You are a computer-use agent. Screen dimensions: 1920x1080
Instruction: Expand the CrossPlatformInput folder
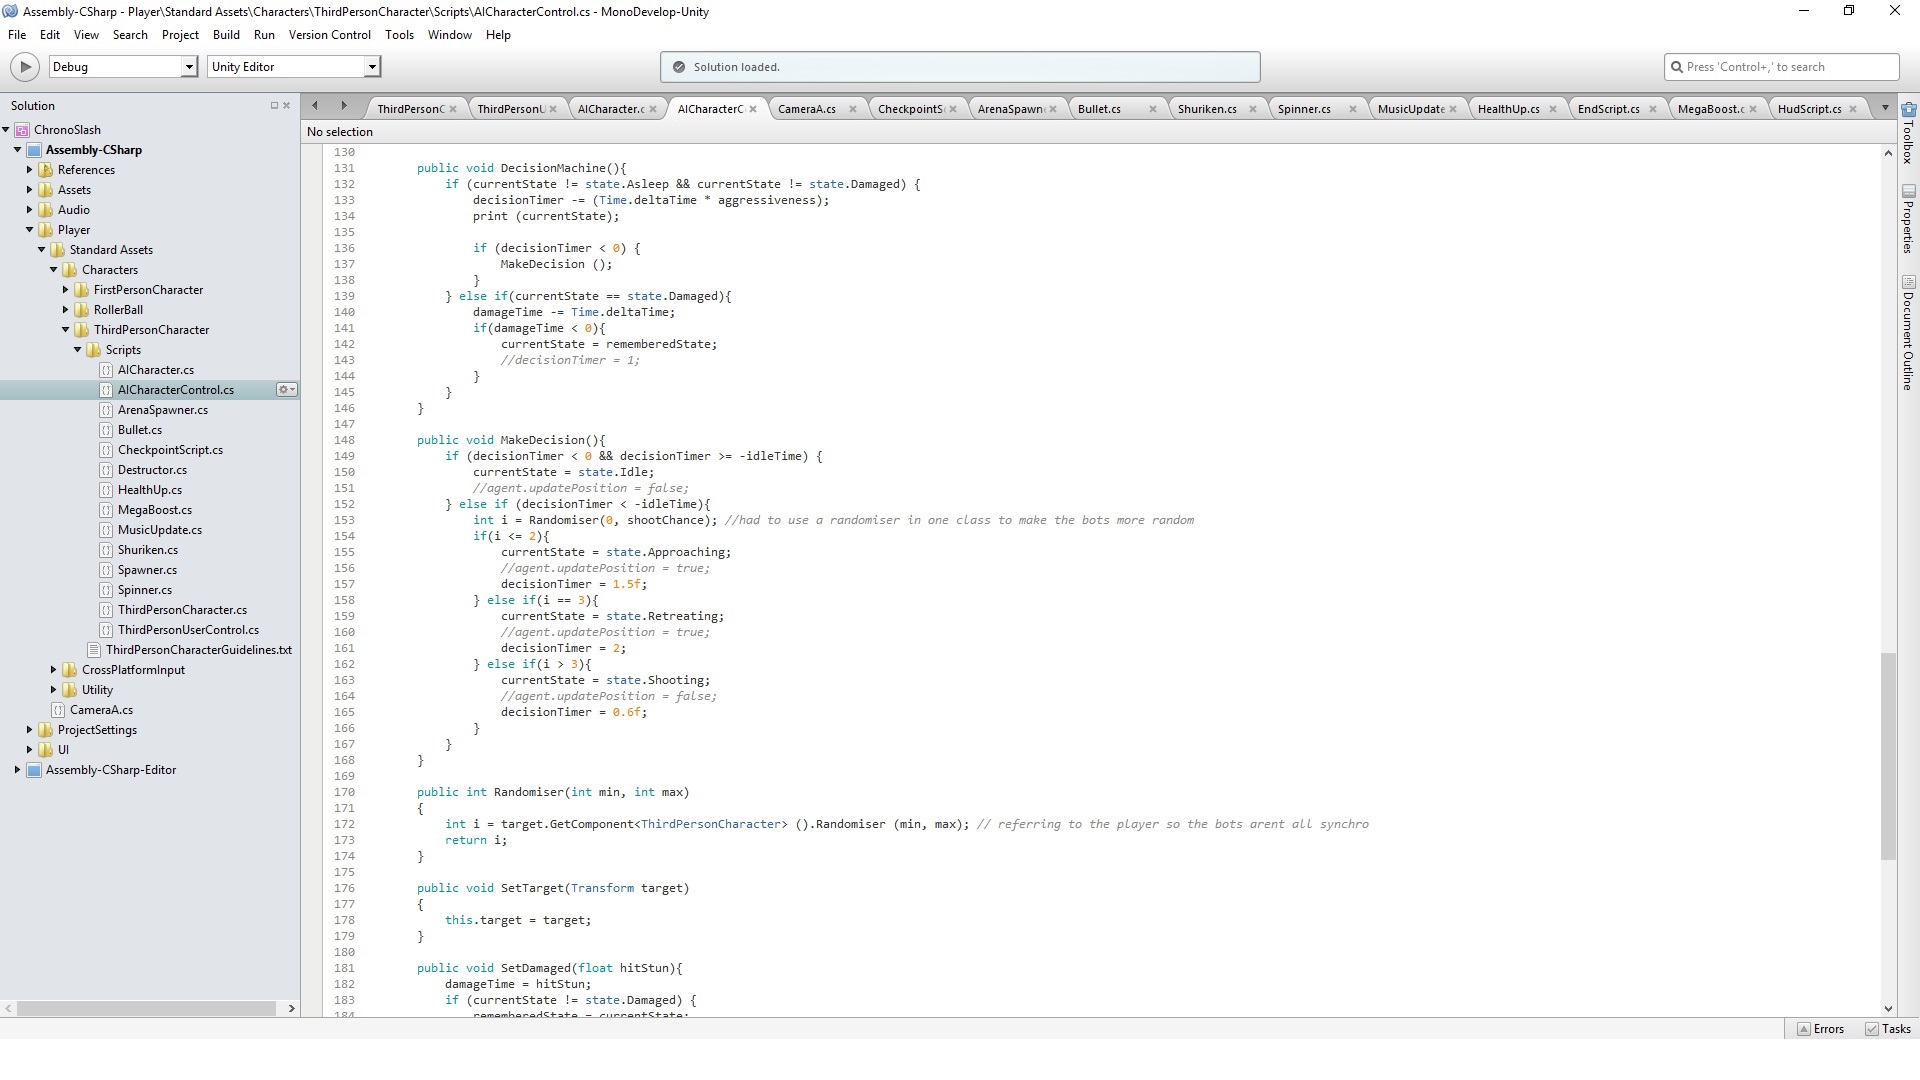[54, 670]
